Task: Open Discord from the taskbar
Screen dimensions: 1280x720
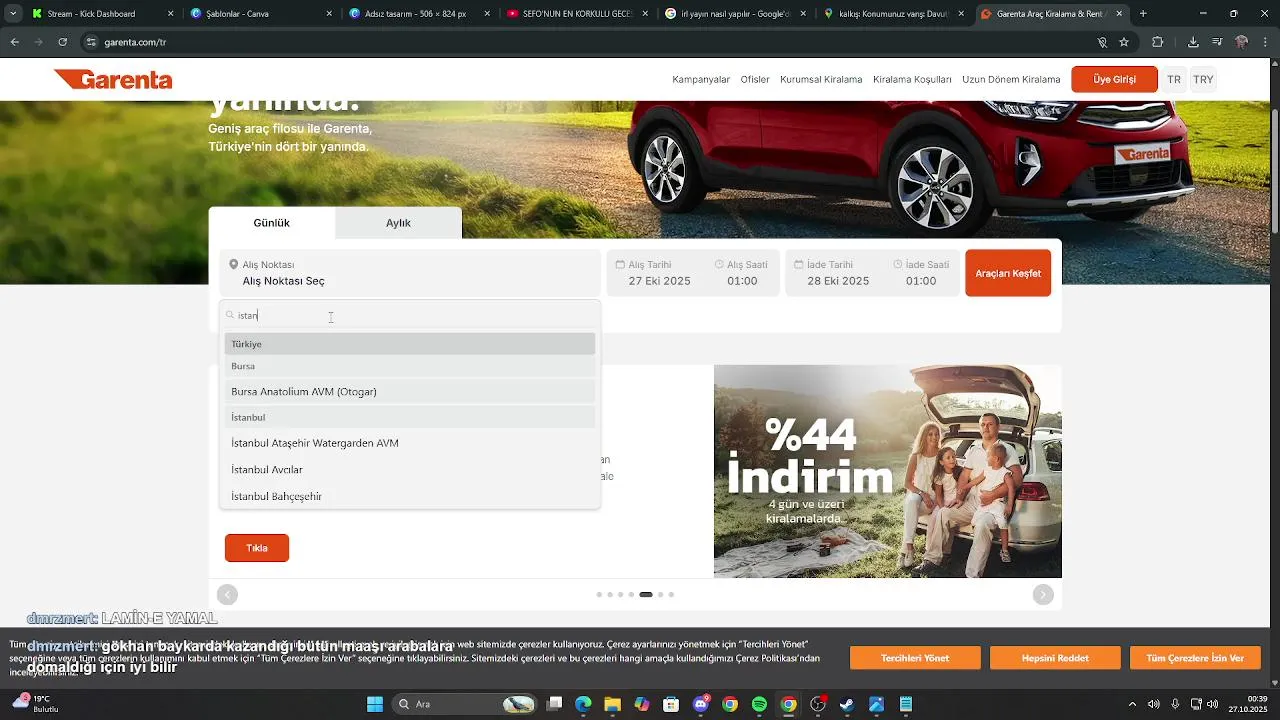Action: 700,704
